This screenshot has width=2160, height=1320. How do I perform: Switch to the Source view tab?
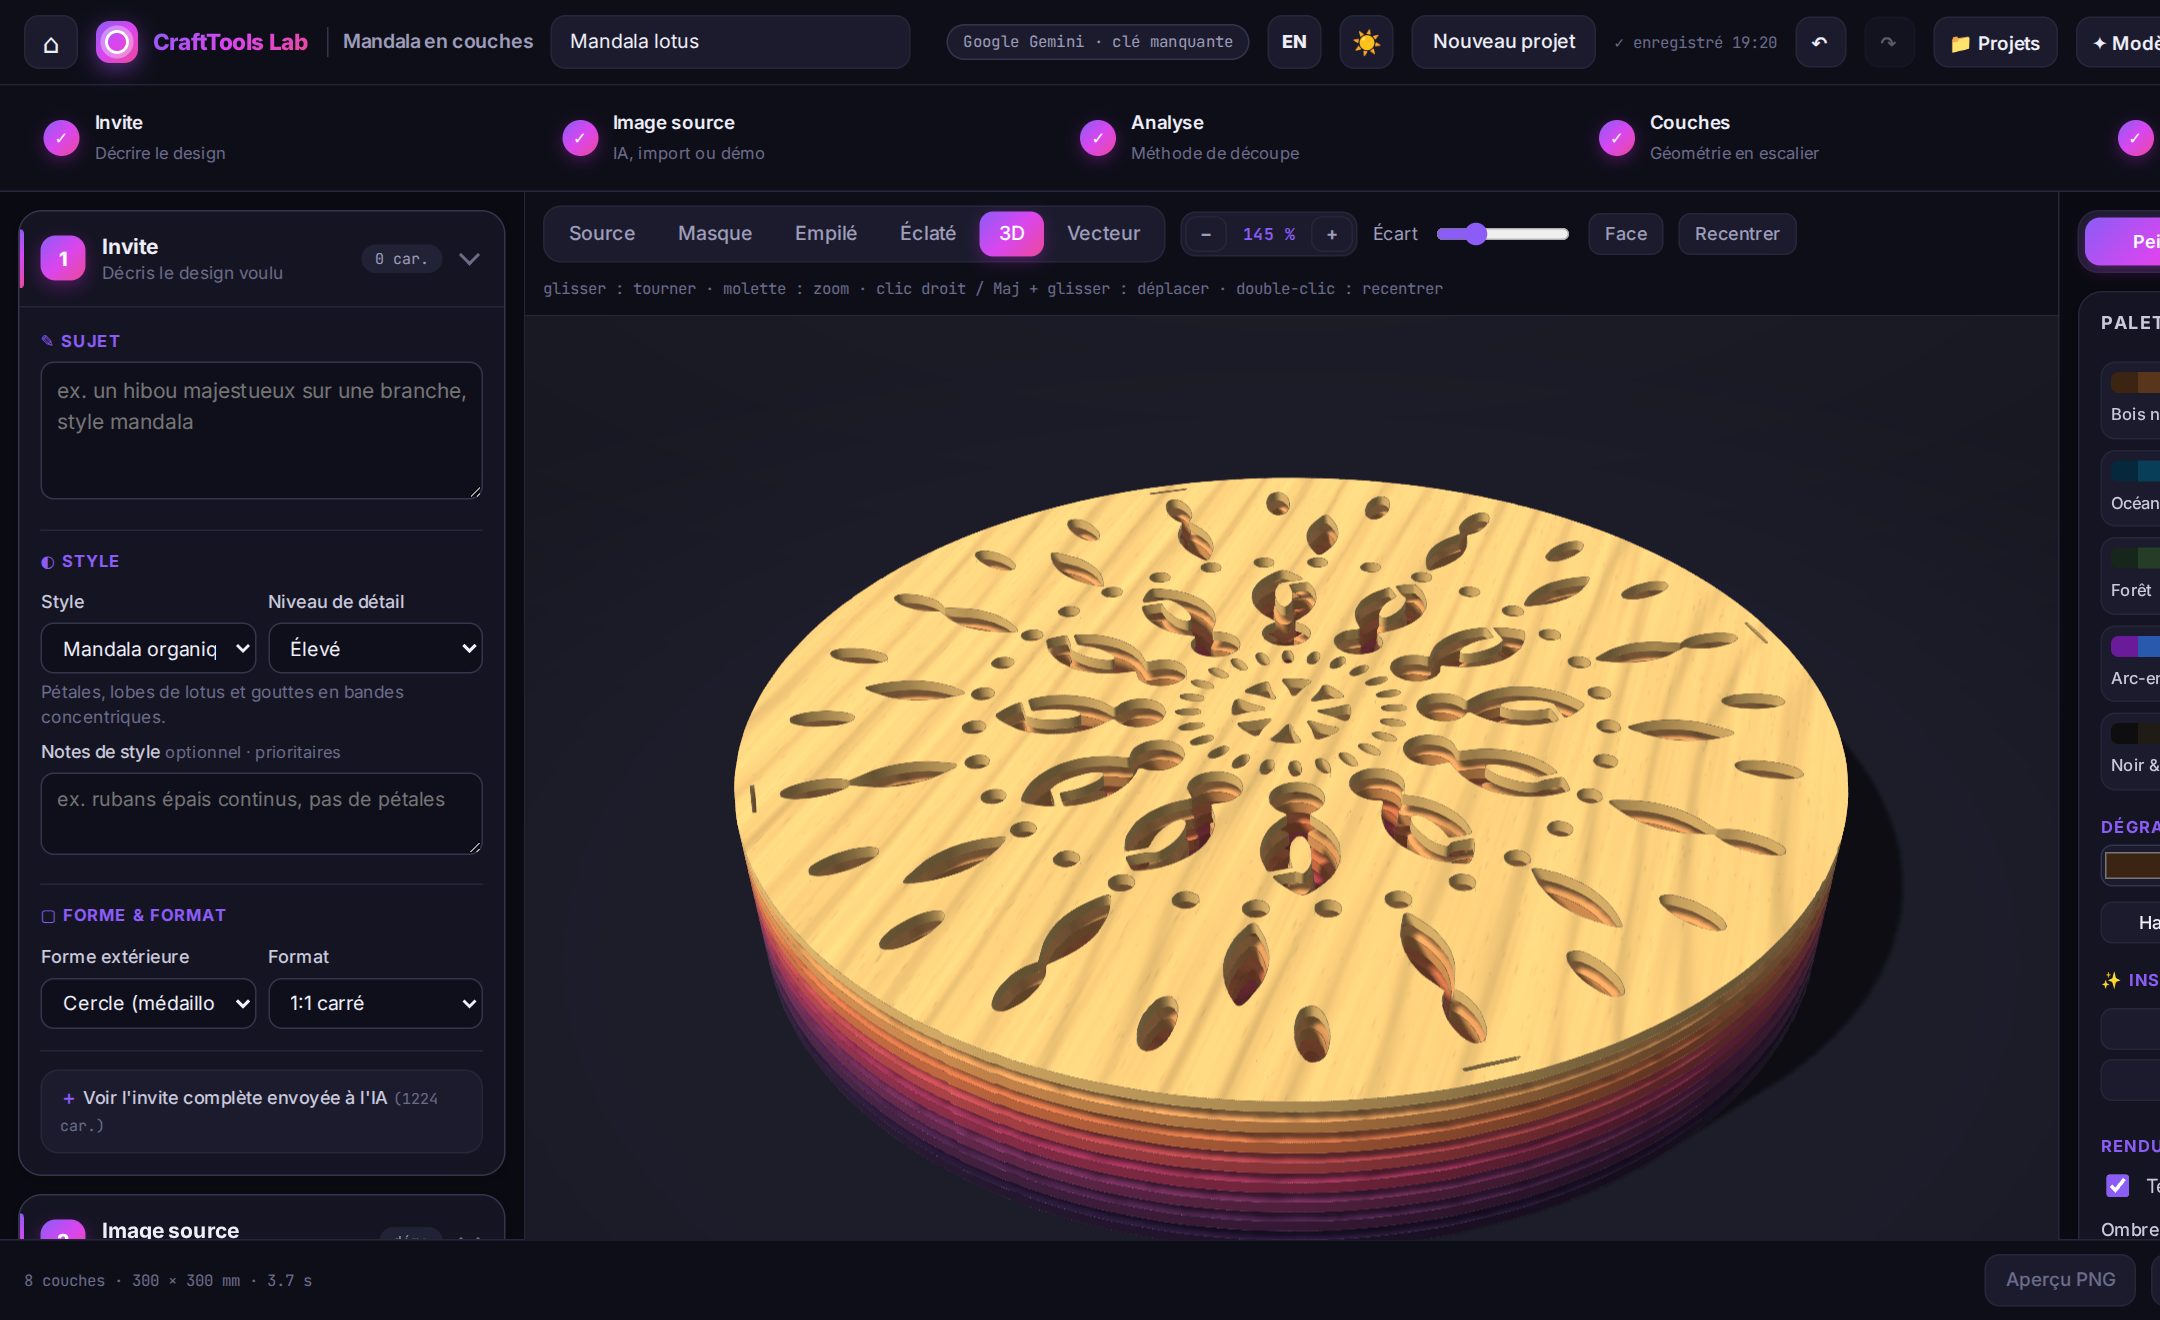[x=602, y=233]
